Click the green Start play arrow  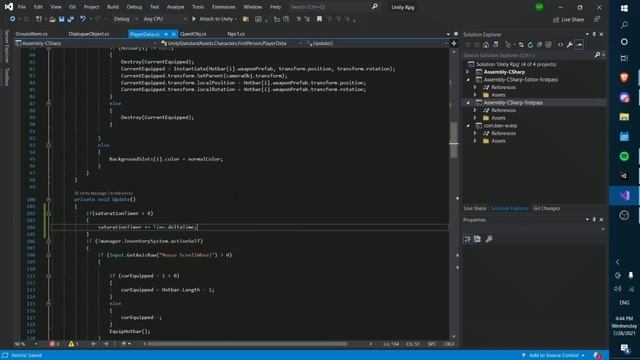click(x=194, y=19)
